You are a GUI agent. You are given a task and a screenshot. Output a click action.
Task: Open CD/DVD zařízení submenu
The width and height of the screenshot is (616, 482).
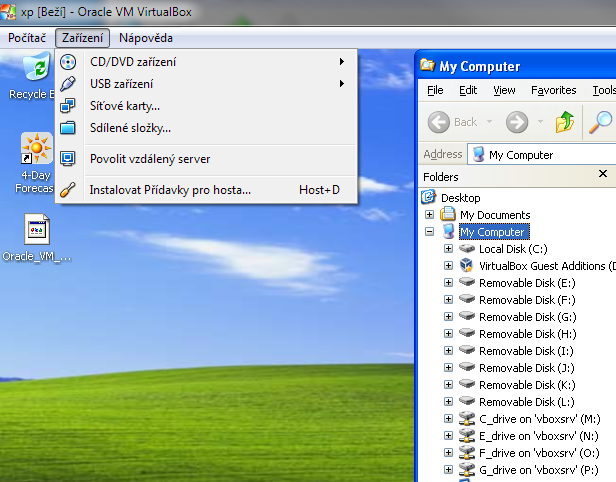point(206,62)
